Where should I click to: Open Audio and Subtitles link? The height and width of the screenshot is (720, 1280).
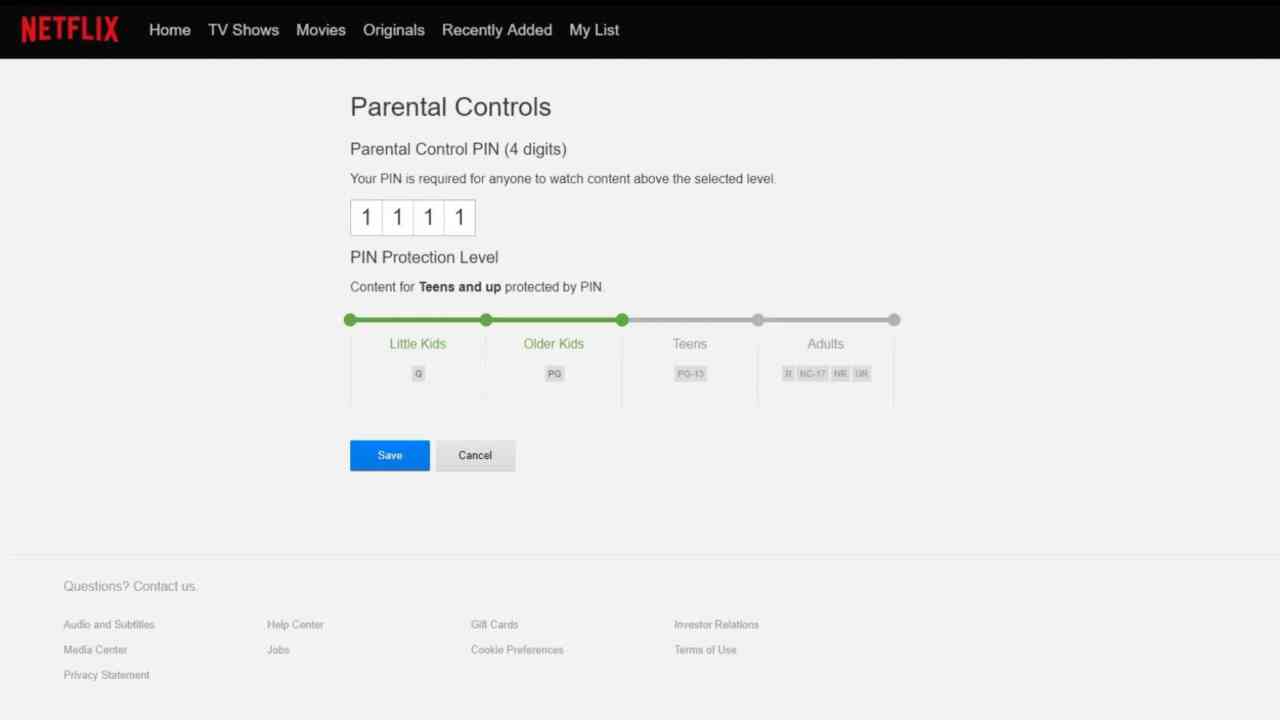pos(109,624)
